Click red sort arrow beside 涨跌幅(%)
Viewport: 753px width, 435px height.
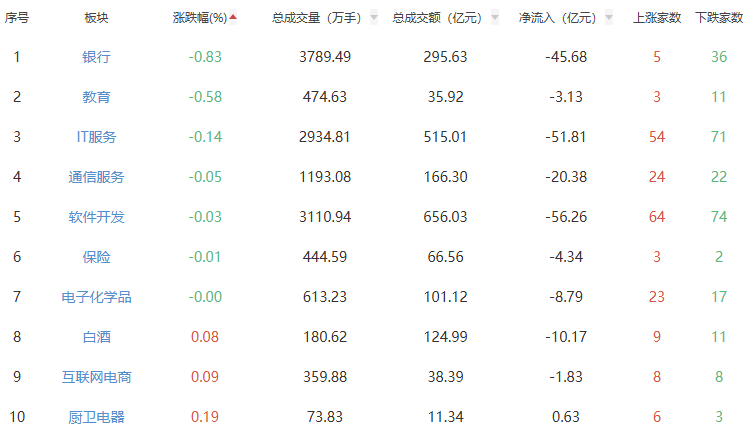[x=233, y=17]
